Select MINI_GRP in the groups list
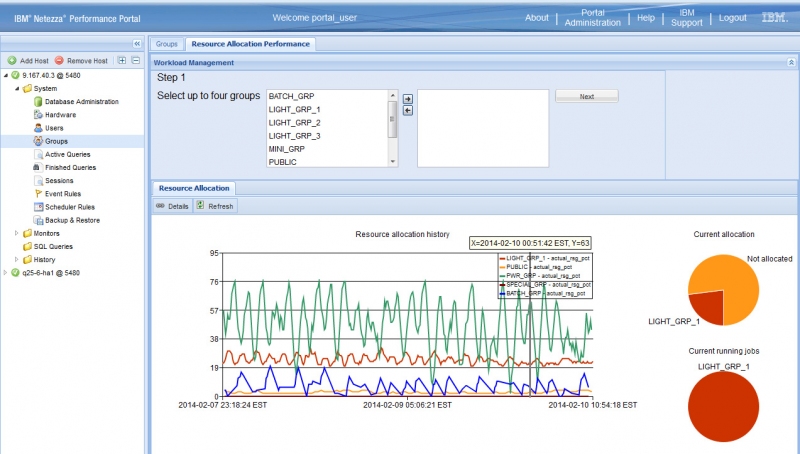The width and height of the screenshot is (800, 454). click(x=327, y=149)
